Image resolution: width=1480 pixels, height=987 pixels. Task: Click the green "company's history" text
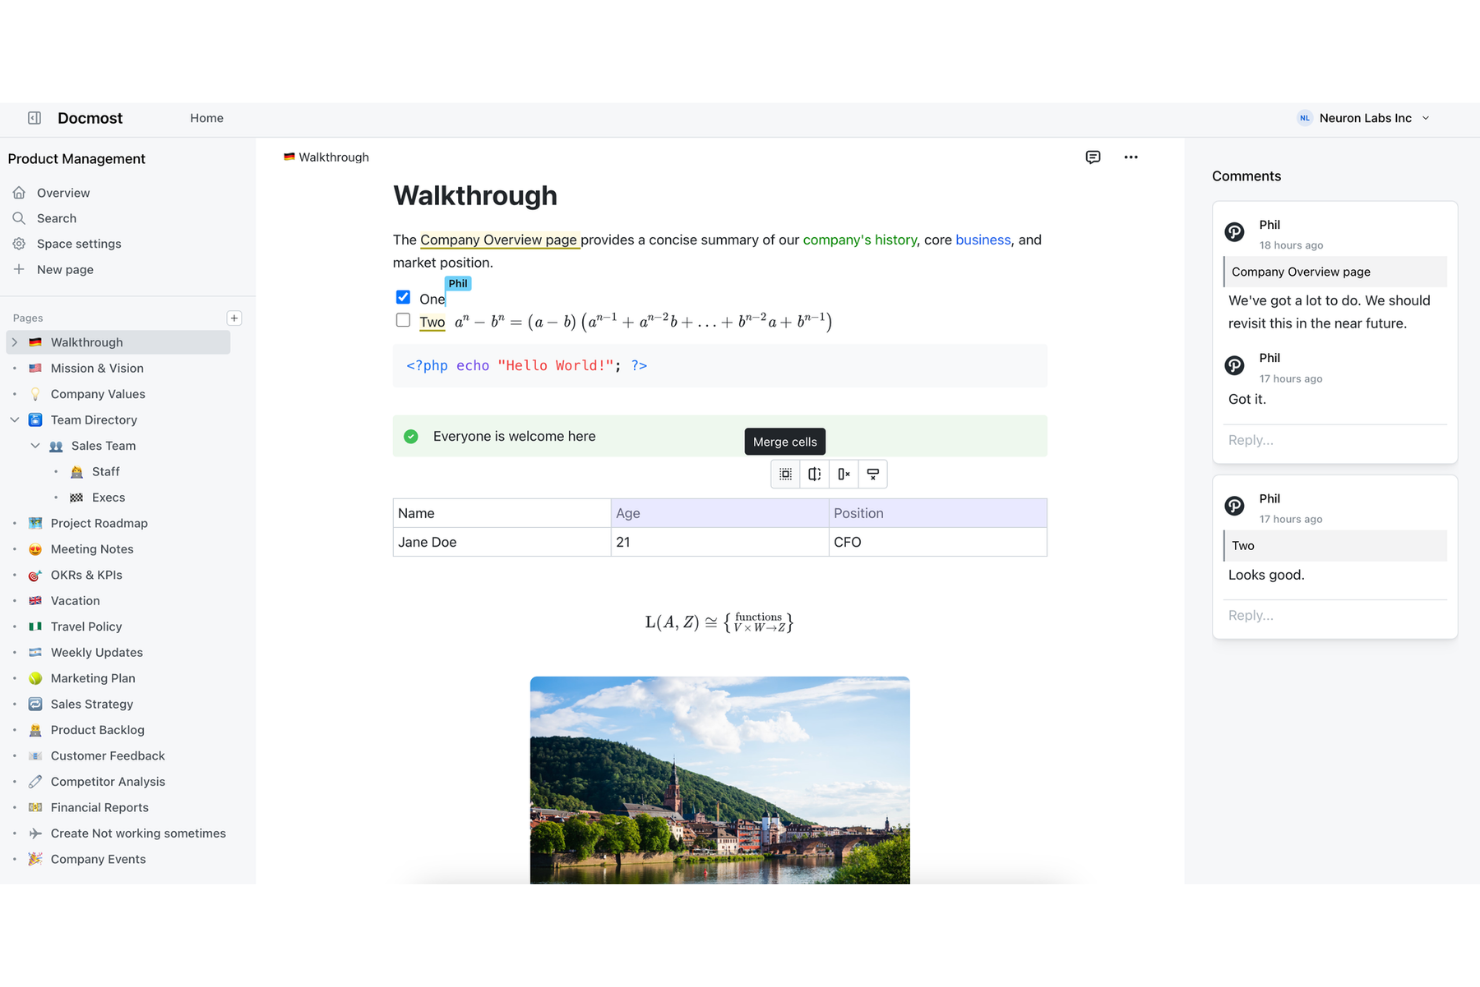pos(860,240)
